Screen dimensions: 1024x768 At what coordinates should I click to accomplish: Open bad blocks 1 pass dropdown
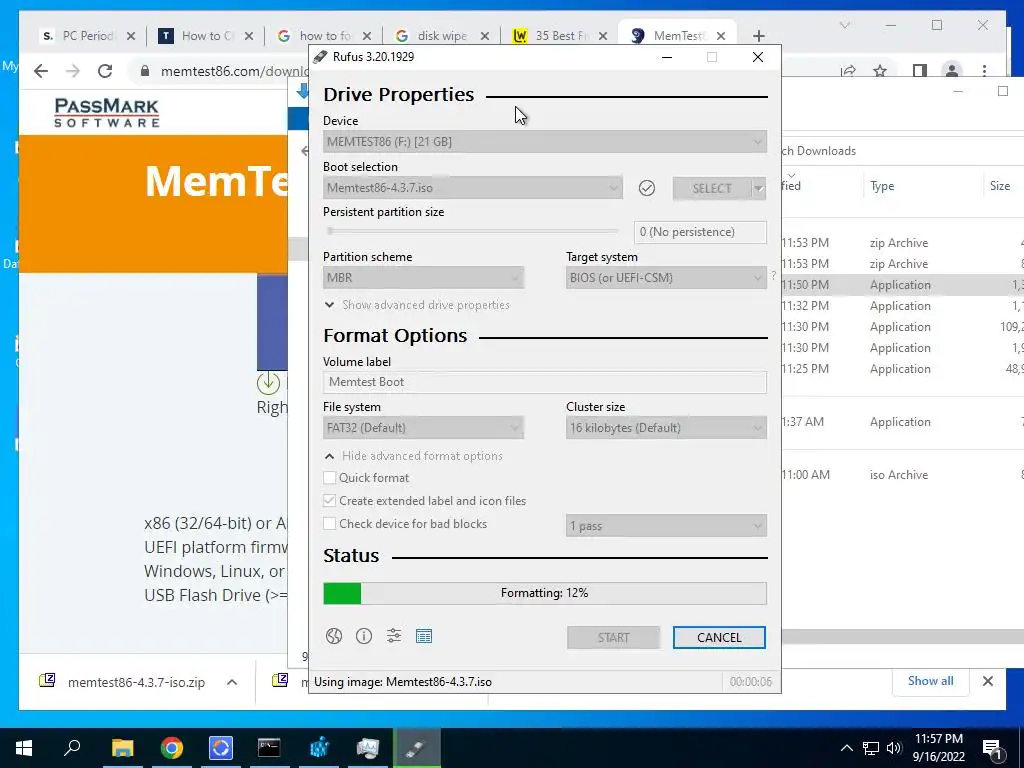(666, 526)
